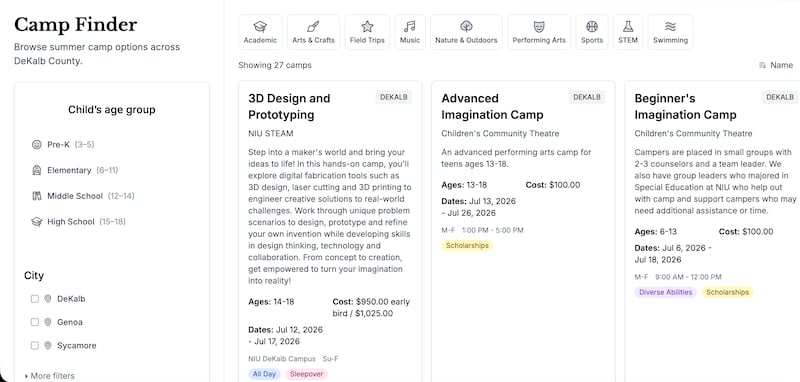This screenshot has width=800, height=382.
Task: Click the All Day tag
Action: click(x=264, y=374)
